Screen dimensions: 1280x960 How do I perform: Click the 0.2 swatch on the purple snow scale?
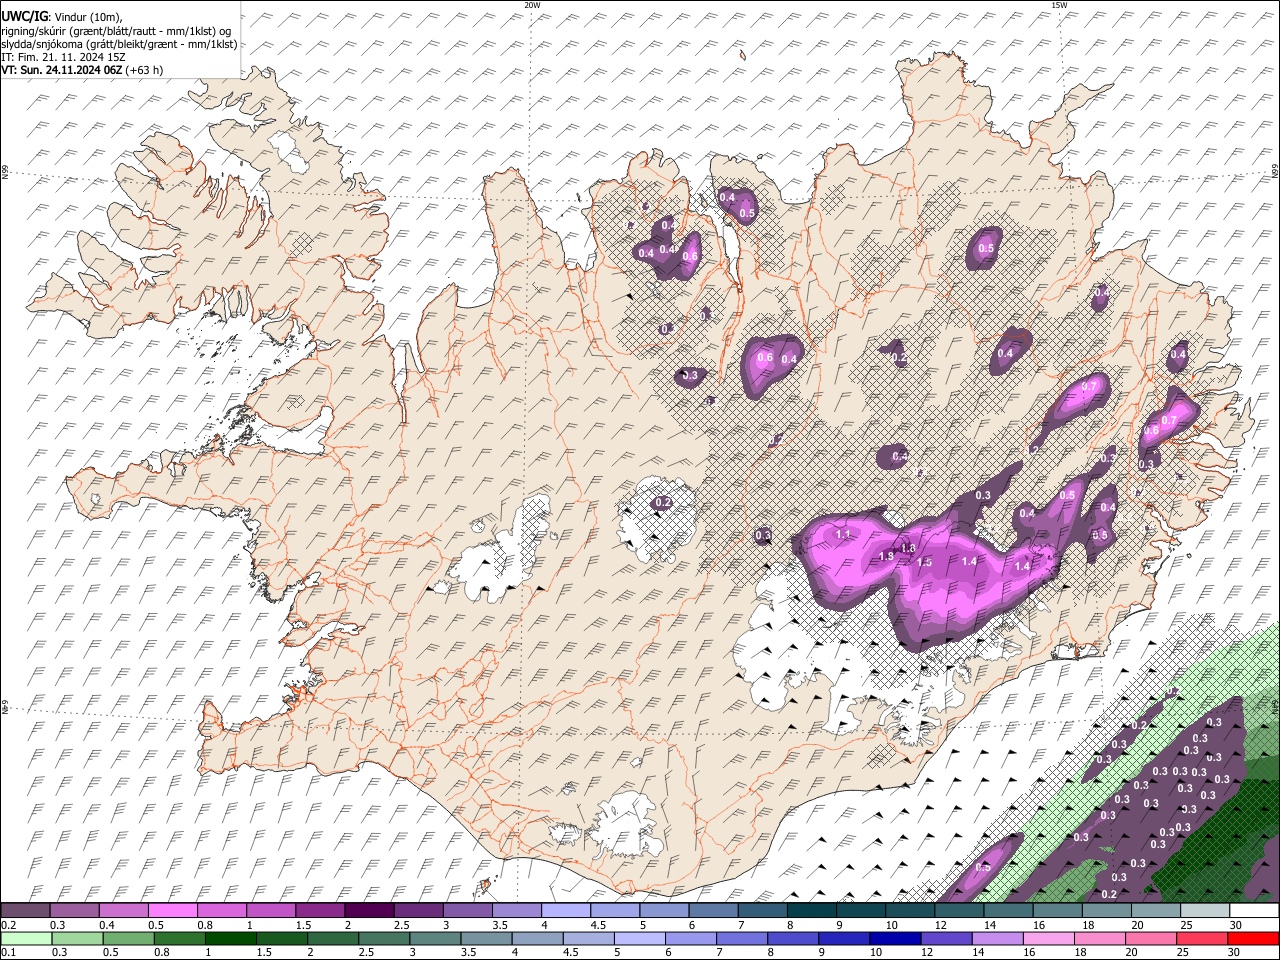point(25,910)
